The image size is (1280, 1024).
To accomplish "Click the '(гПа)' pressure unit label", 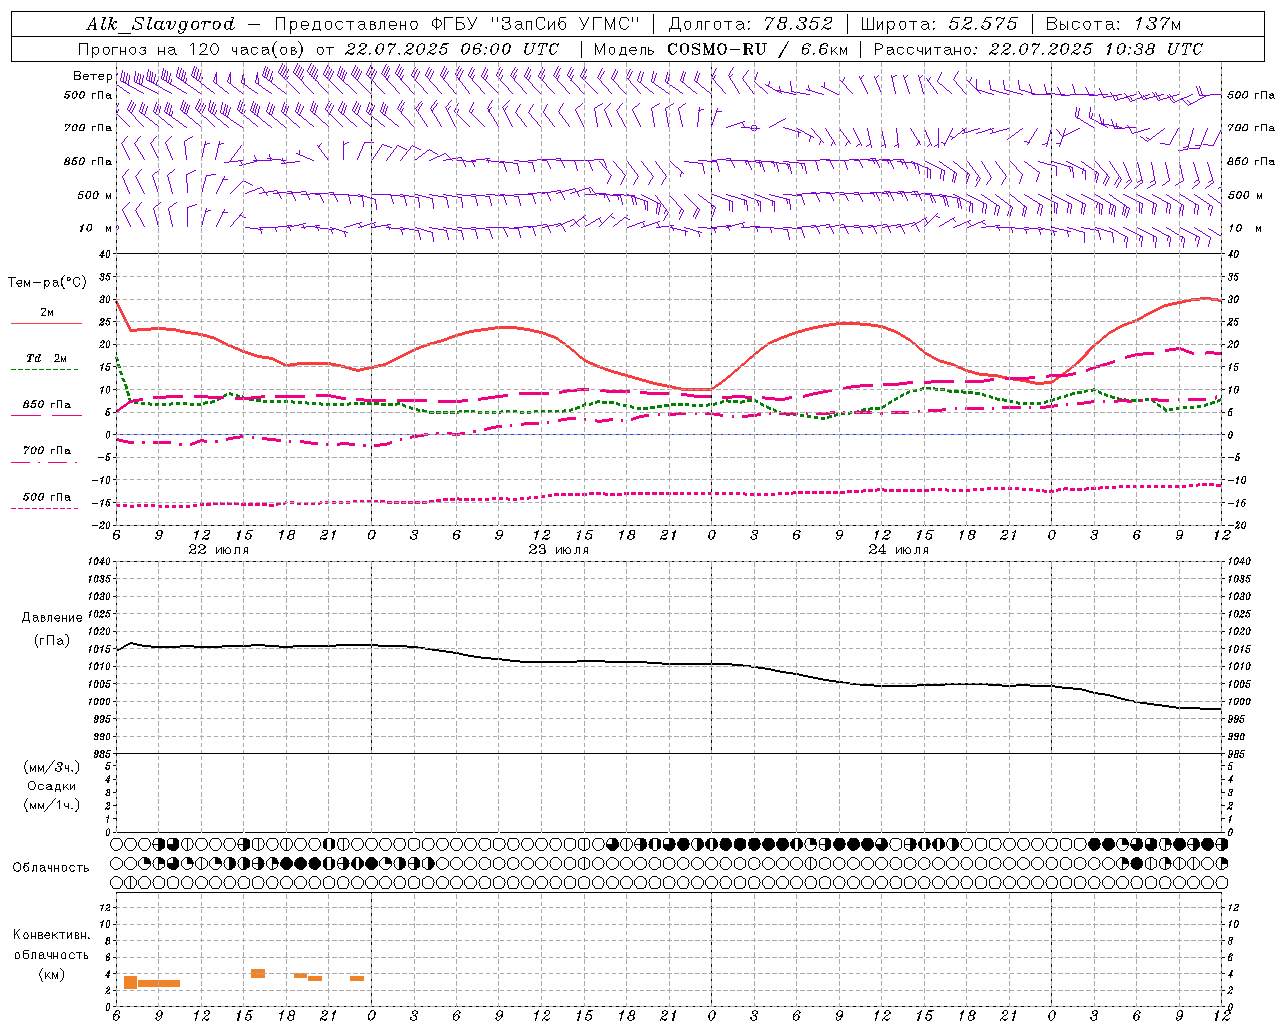I will [52, 640].
